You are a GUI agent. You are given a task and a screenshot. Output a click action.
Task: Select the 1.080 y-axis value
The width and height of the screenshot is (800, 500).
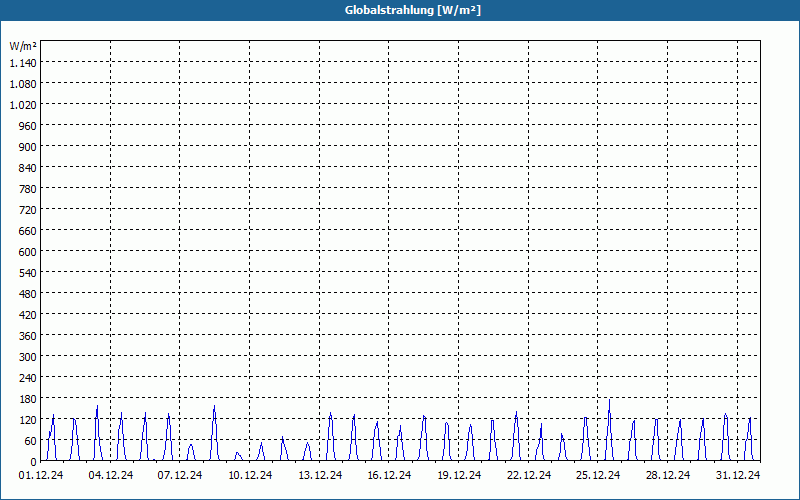pyautogui.click(x=23, y=84)
